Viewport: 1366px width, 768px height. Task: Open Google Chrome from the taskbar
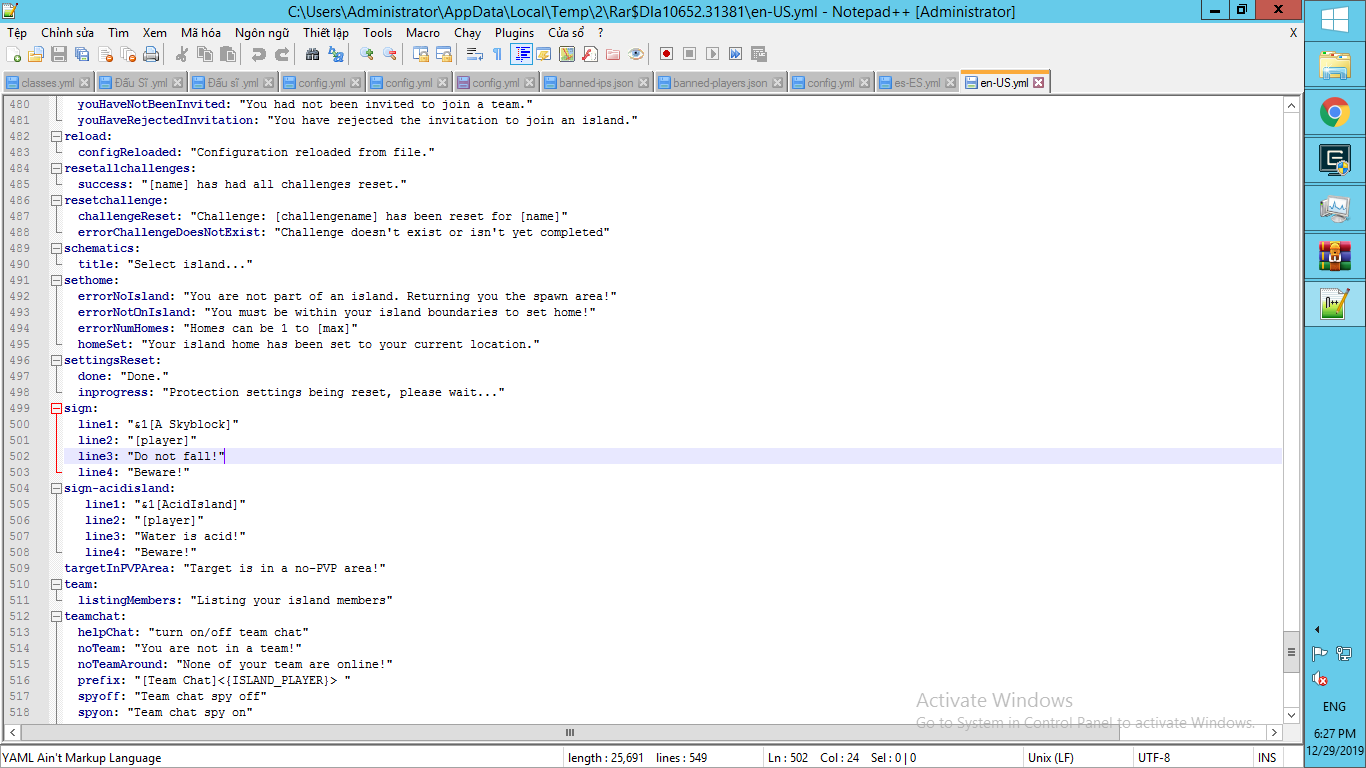pos(1335,112)
